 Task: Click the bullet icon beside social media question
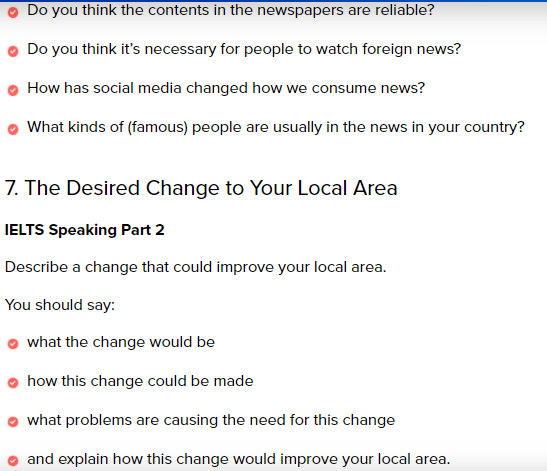(x=13, y=90)
